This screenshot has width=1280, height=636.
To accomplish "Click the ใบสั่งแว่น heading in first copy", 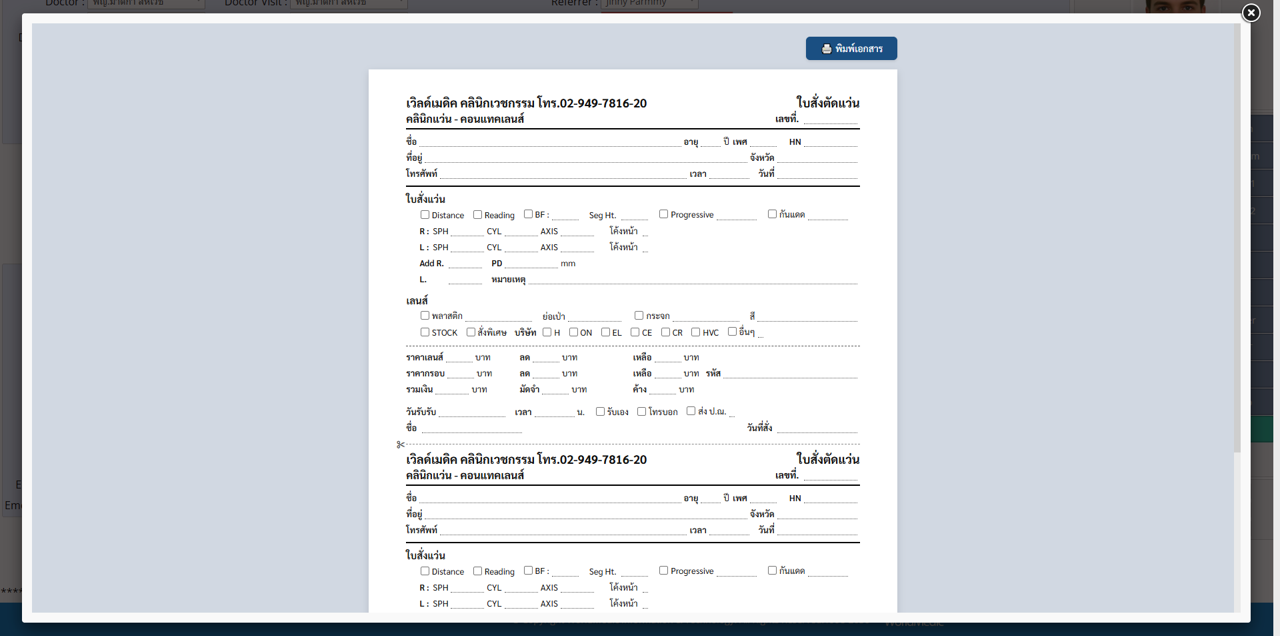I will 426,199.
